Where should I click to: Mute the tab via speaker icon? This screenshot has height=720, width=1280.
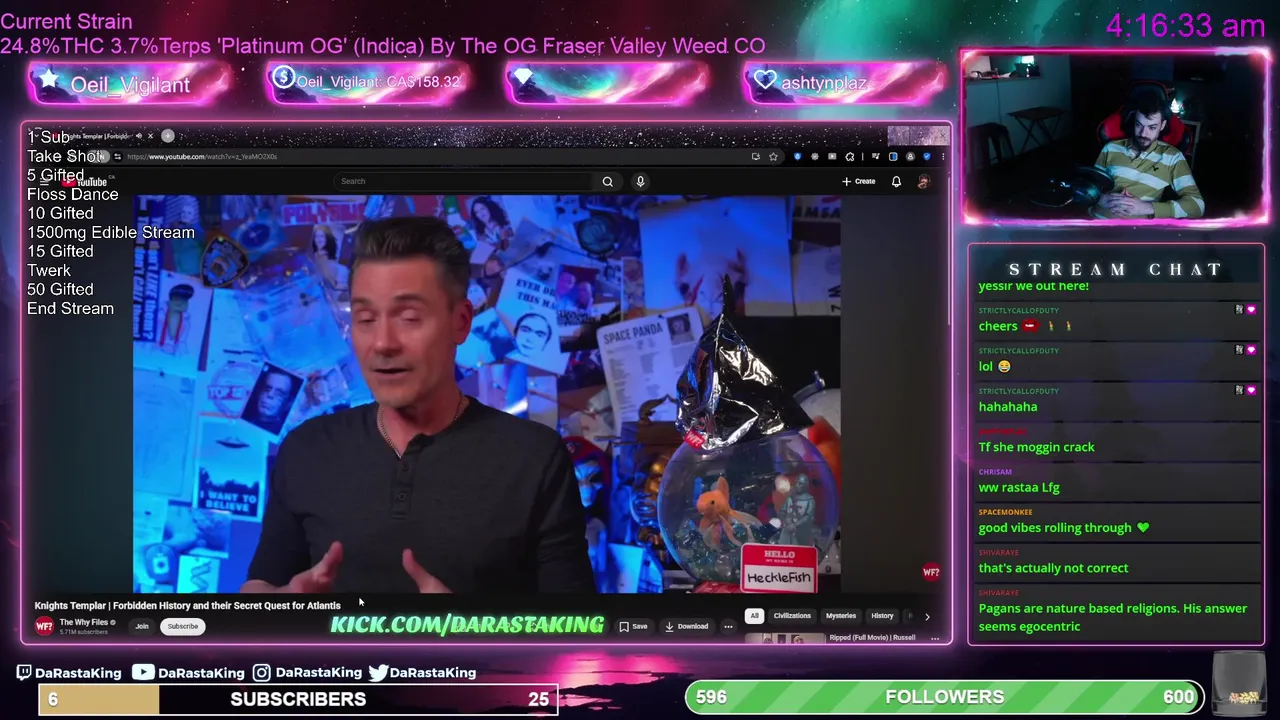click(x=138, y=136)
